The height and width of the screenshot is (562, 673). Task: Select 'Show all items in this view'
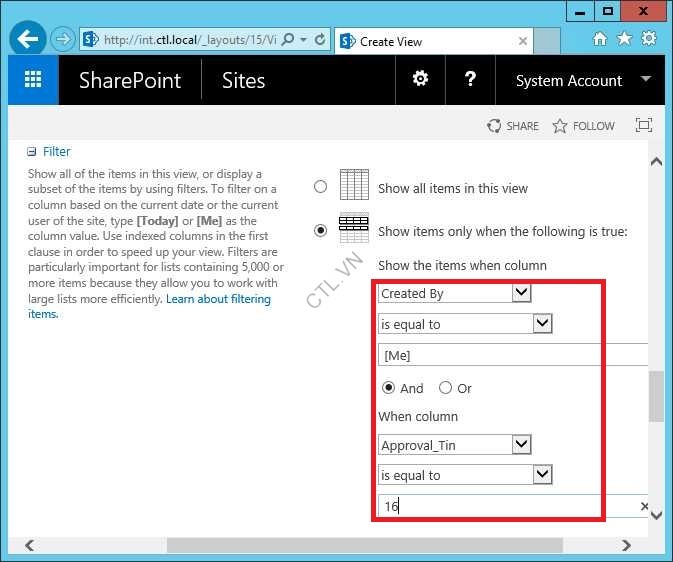click(x=320, y=187)
